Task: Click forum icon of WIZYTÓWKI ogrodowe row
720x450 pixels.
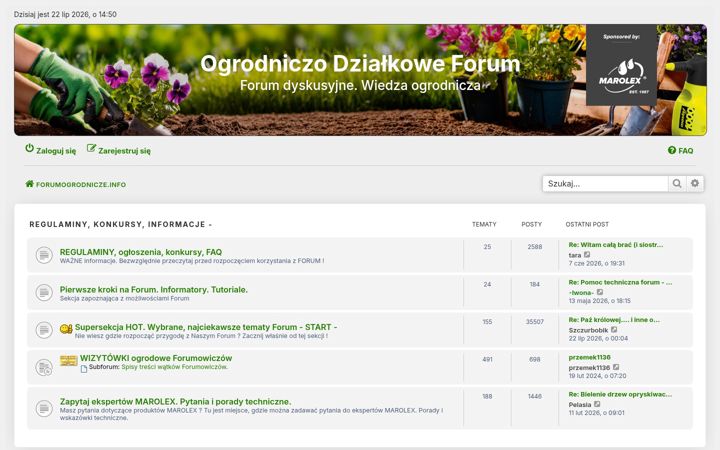Action: [x=44, y=367]
